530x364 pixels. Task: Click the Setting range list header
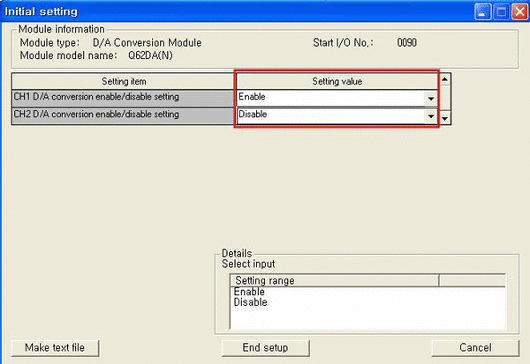334,281
